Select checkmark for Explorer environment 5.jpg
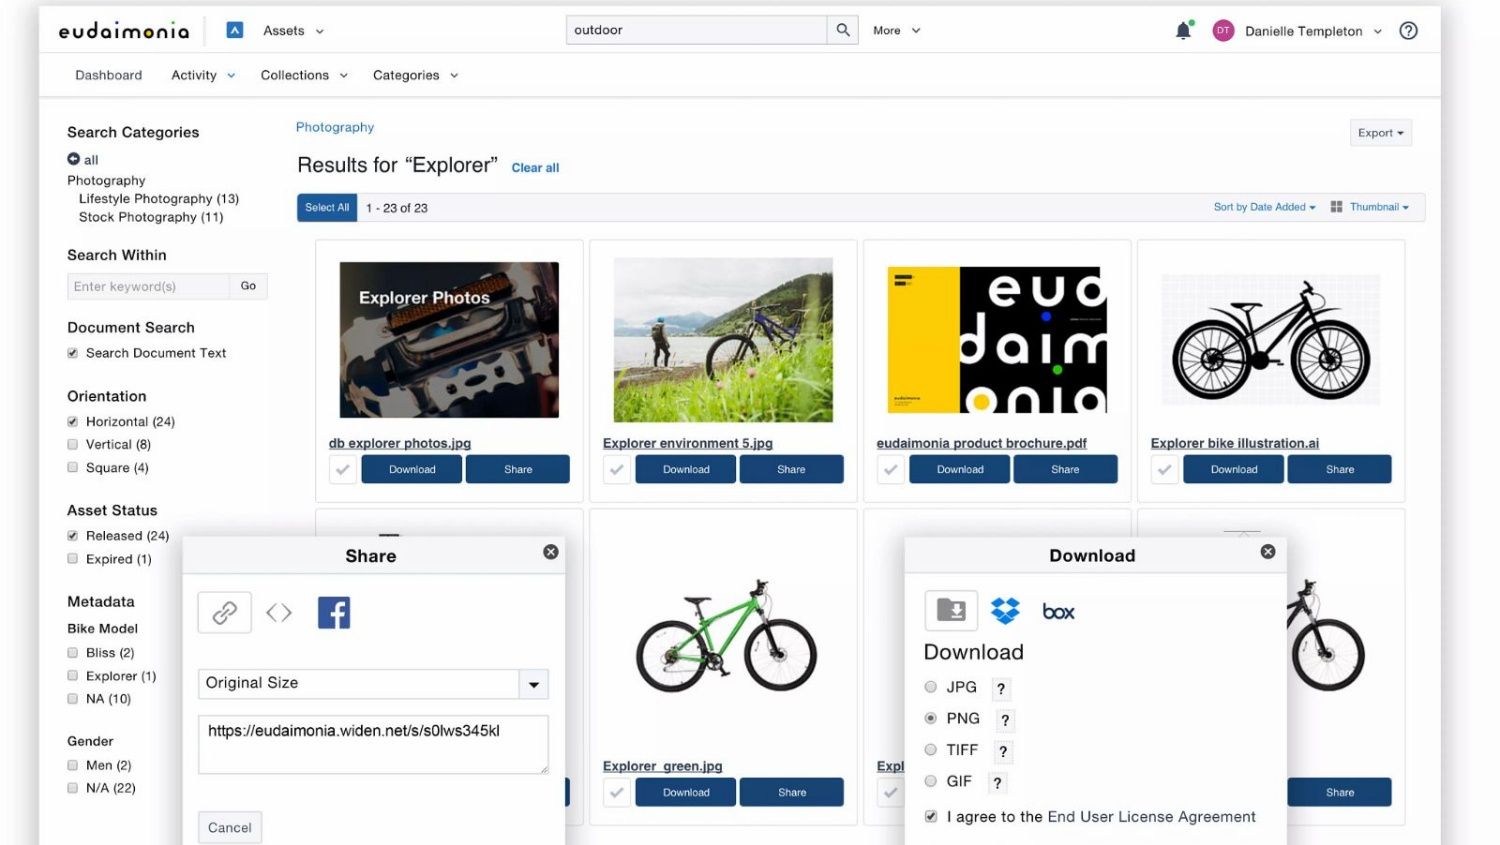 click(616, 469)
